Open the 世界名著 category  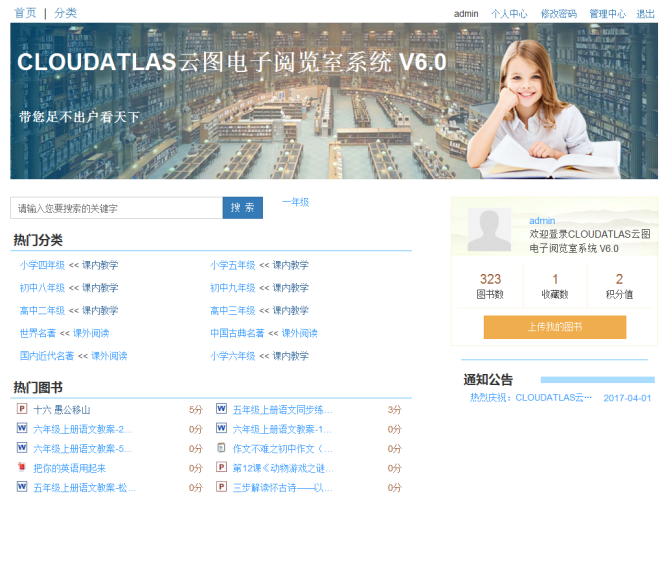point(38,333)
